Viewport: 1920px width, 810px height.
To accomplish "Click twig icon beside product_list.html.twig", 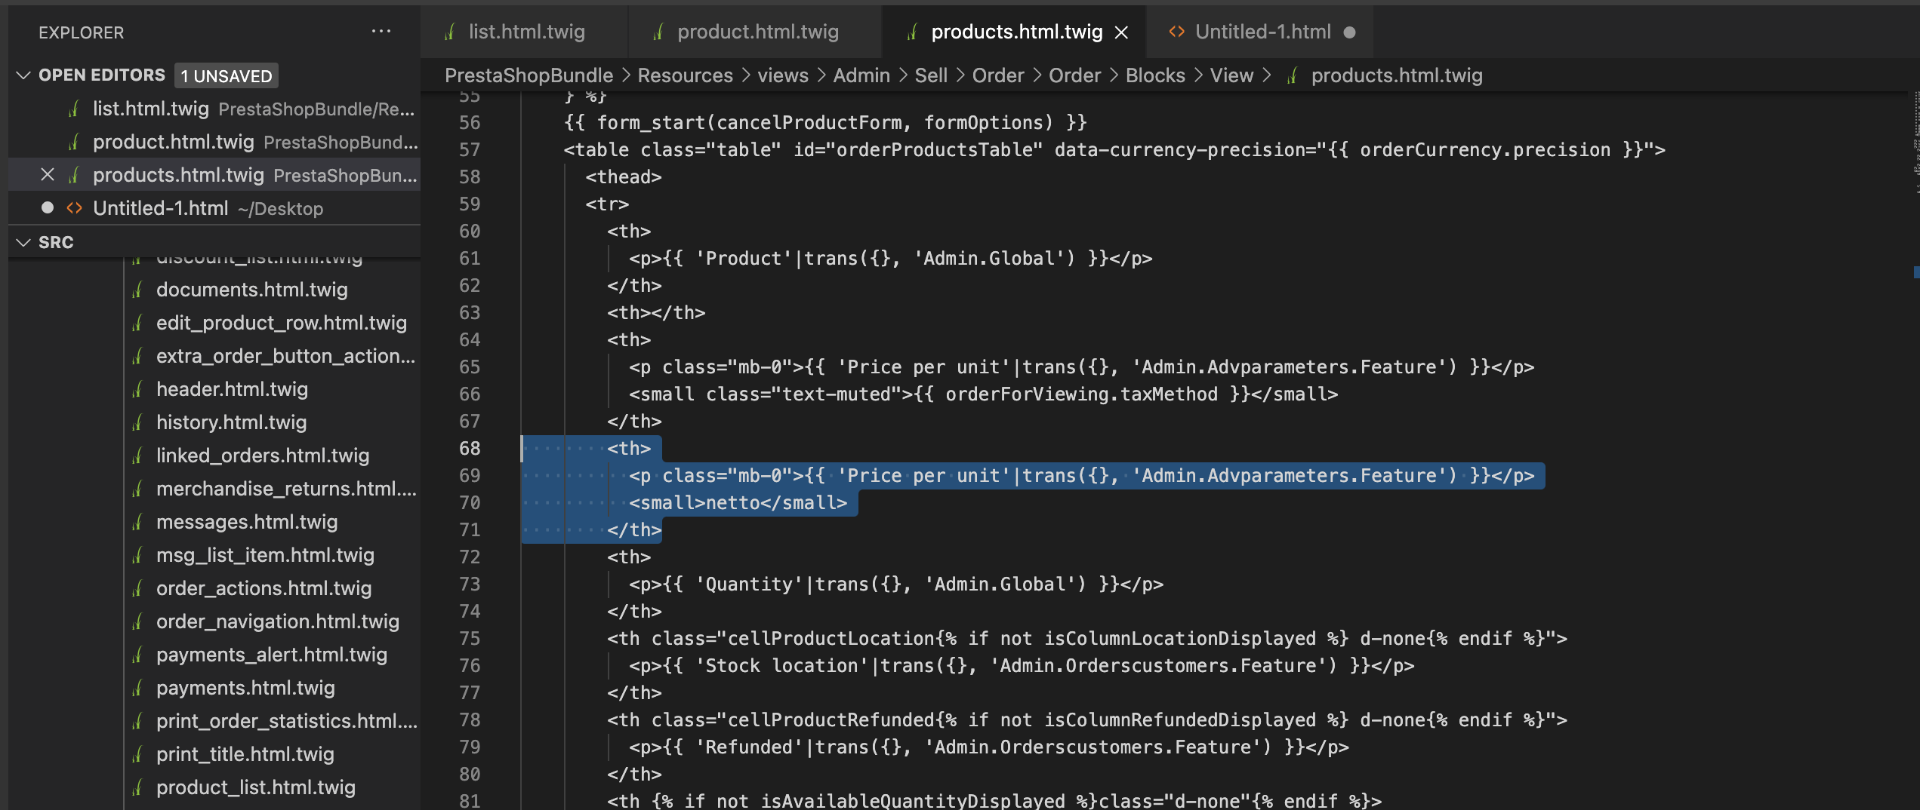I will (137, 787).
